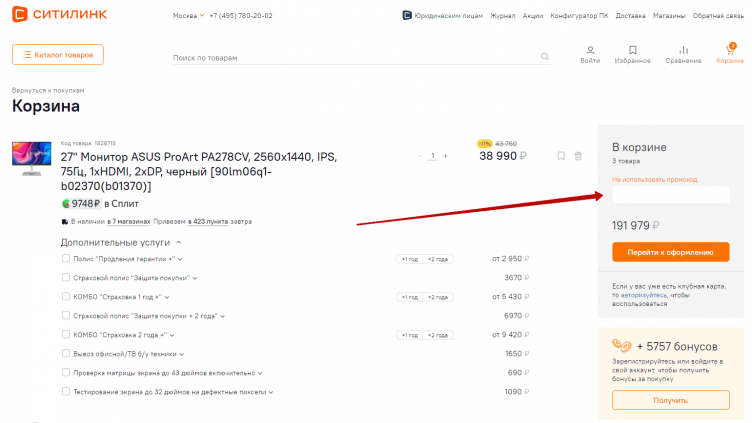Expand КОМБО "Страховка 1 год +" details
Viewport: 752px width, 423px height.
coord(167,297)
